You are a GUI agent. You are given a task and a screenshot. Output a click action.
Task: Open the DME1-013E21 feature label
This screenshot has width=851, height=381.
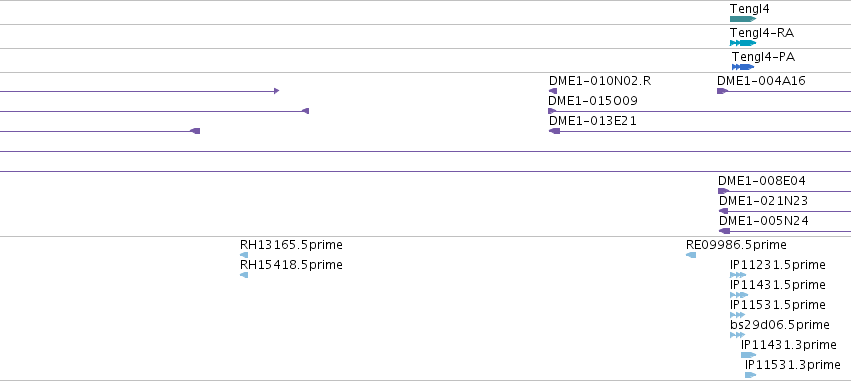(593, 121)
